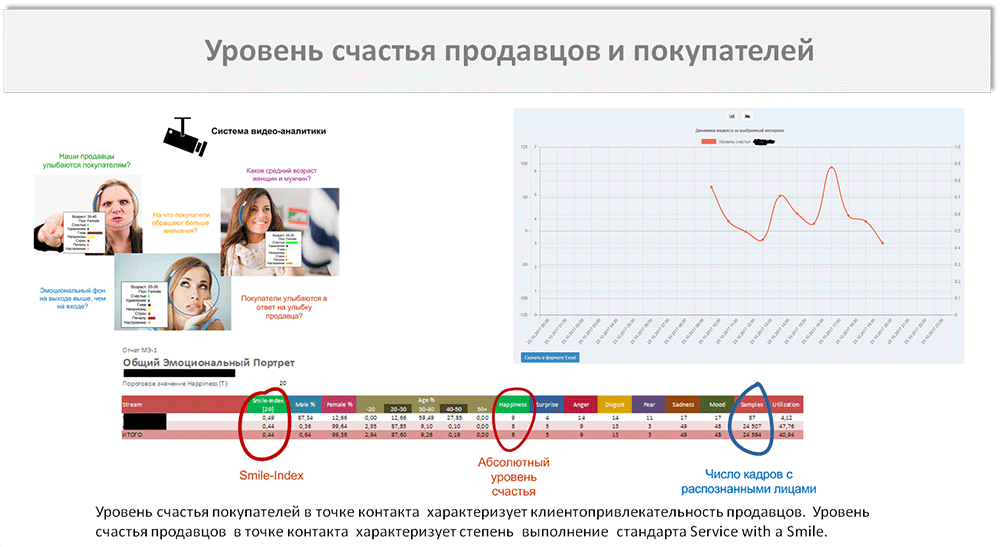Click the Utilization column header

pyautogui.click(x=788, y=405)
